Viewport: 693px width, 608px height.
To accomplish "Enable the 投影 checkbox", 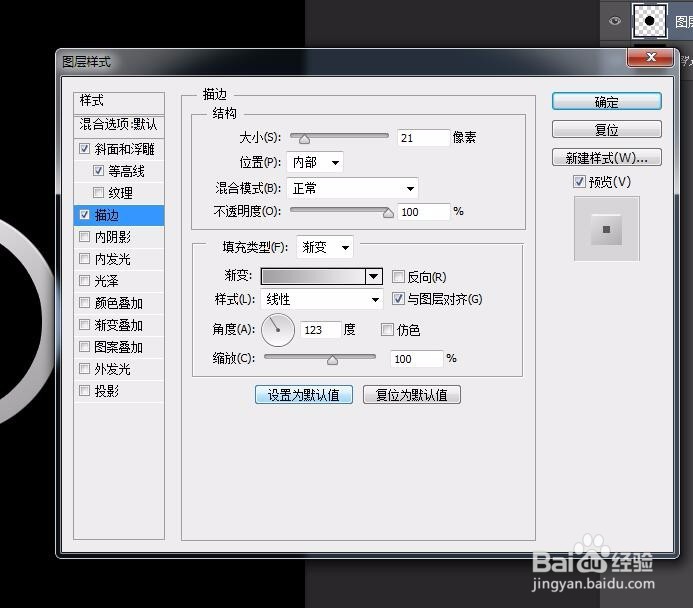I will pos(84,391).
